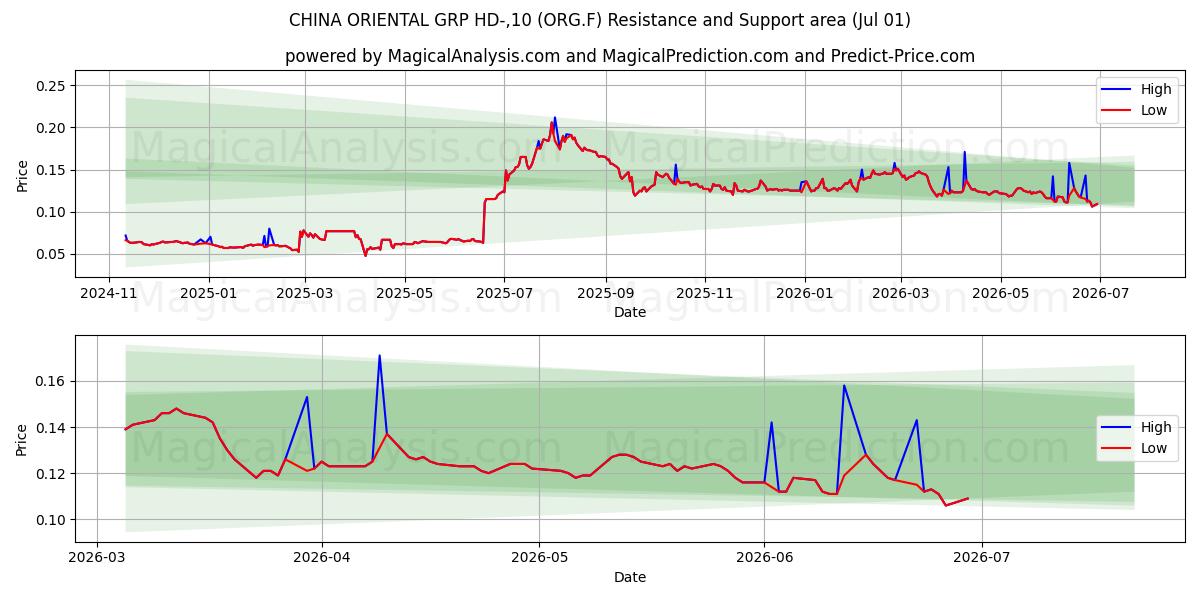
Task: Click the '2025-05' x-axis label on top chart
Action: (x=404, y=293)
